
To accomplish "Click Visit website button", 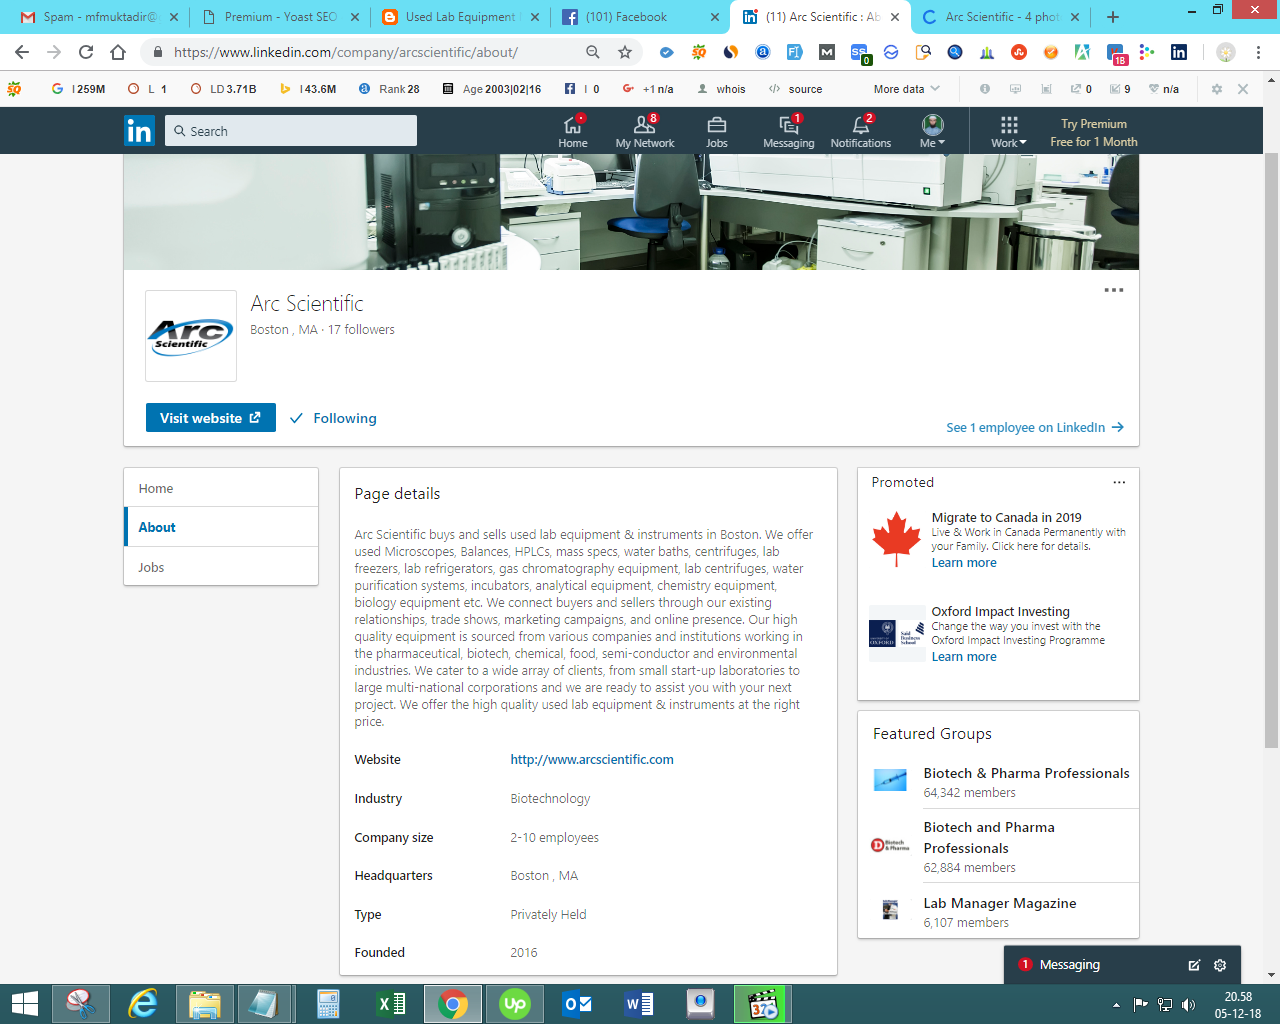I will (x=211, y=418).
